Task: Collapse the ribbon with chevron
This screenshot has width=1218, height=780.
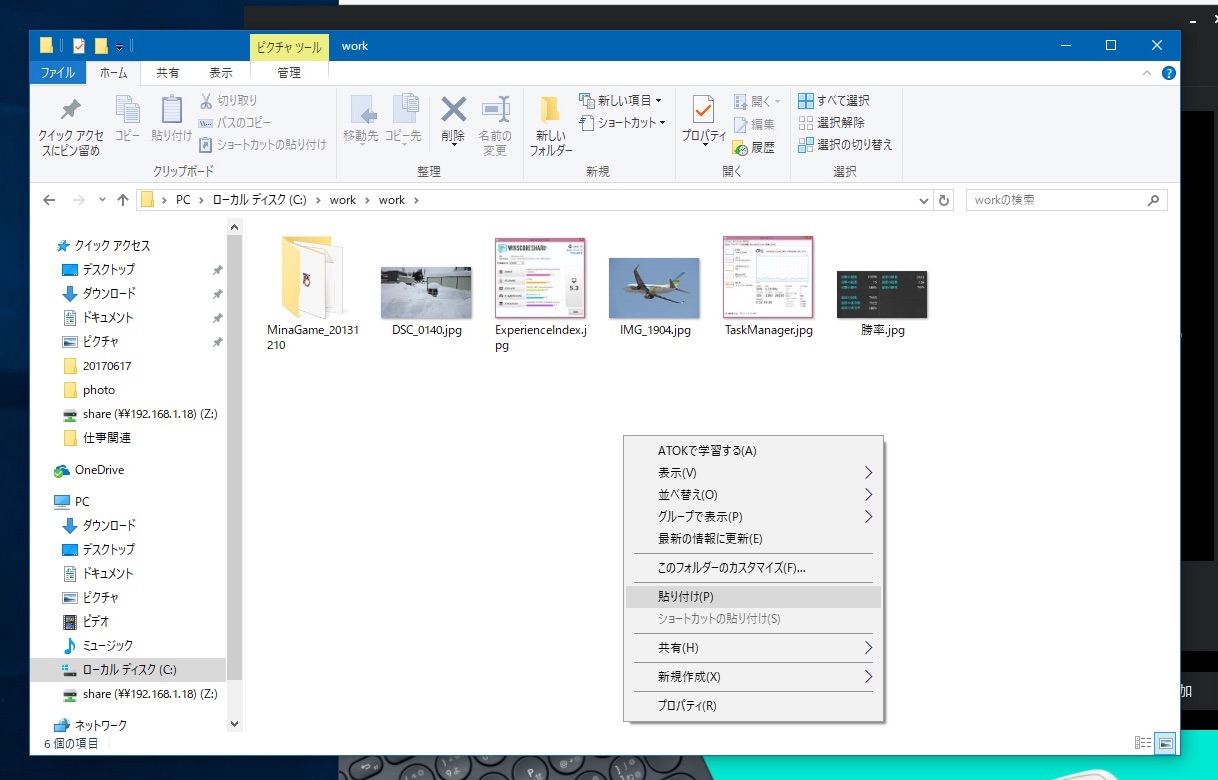Action: pyautogui.click(x=1148, y=73)
